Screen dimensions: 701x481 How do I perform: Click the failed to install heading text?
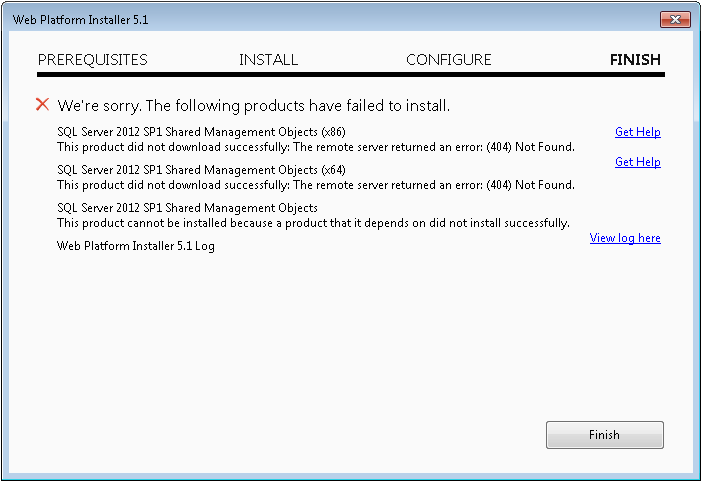(x=253, y=106)
